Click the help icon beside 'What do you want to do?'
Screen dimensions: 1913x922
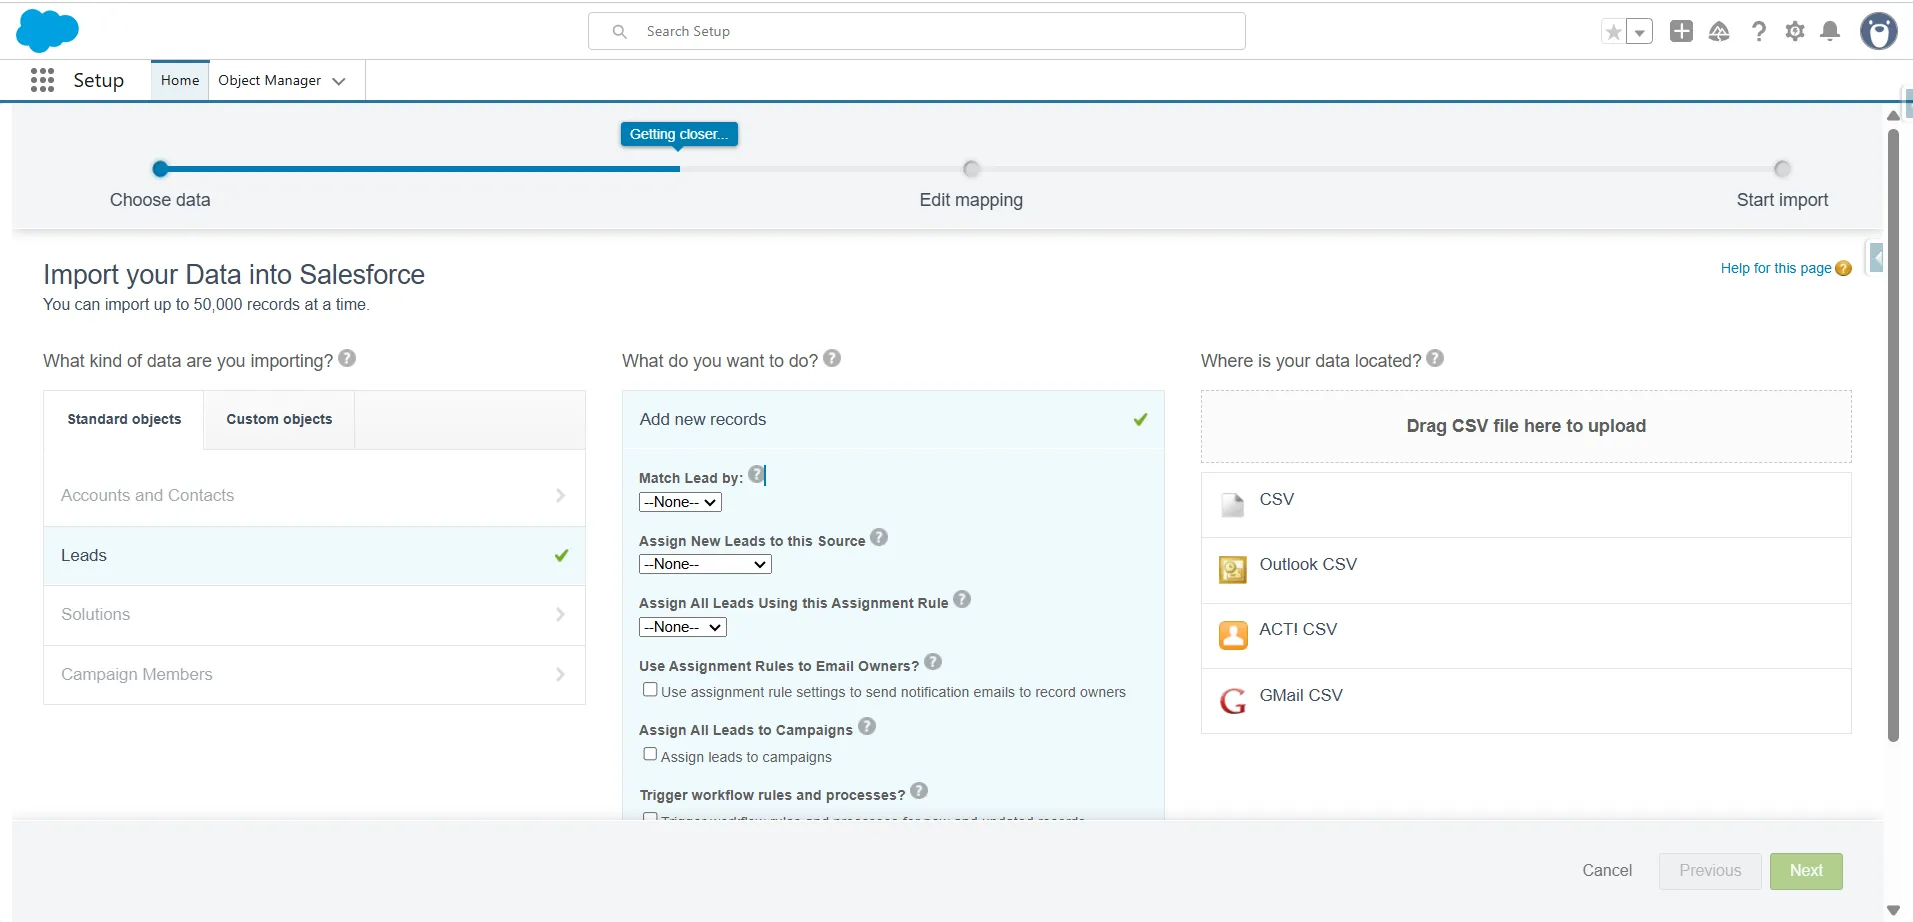pyautogui.click(x=832, y=358)
